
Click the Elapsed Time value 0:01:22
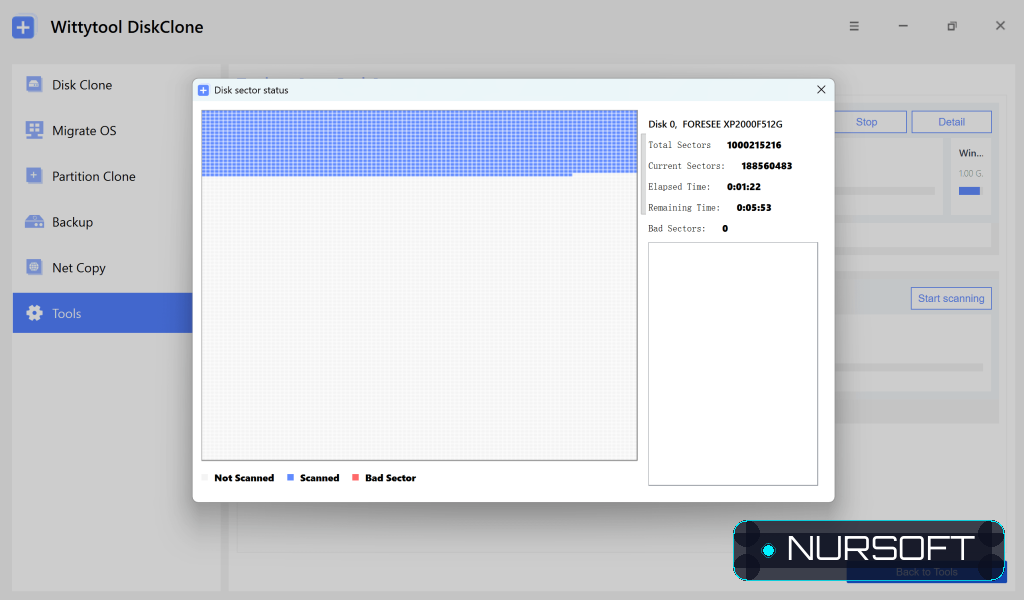point(744,187)
